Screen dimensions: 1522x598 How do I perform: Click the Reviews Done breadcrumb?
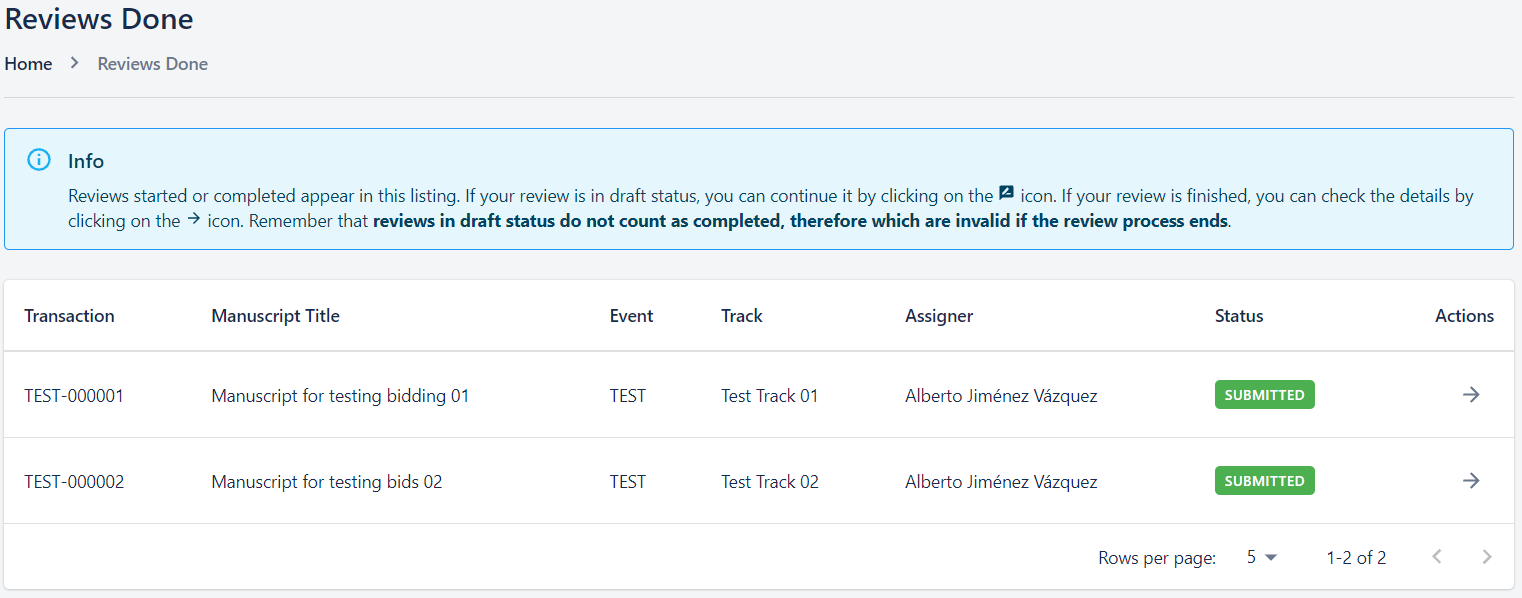[153, 64]
